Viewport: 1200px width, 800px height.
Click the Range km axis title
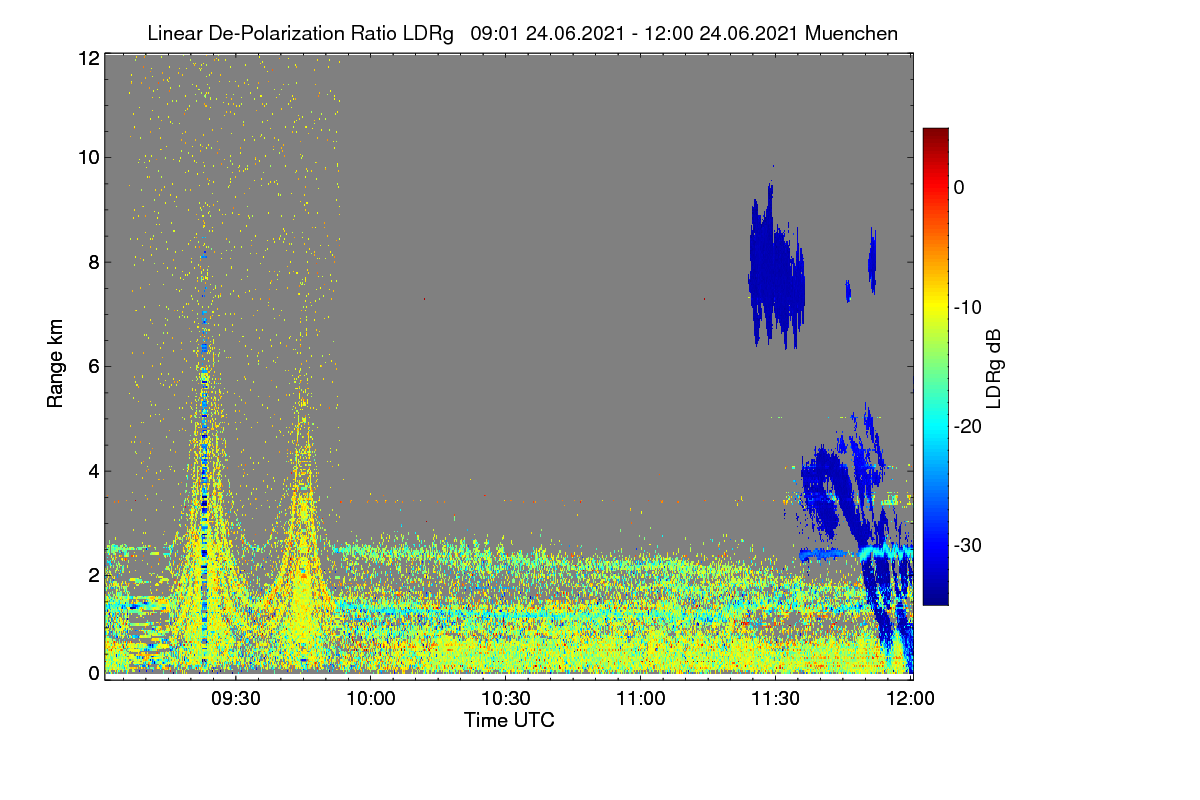pos(55,364)
